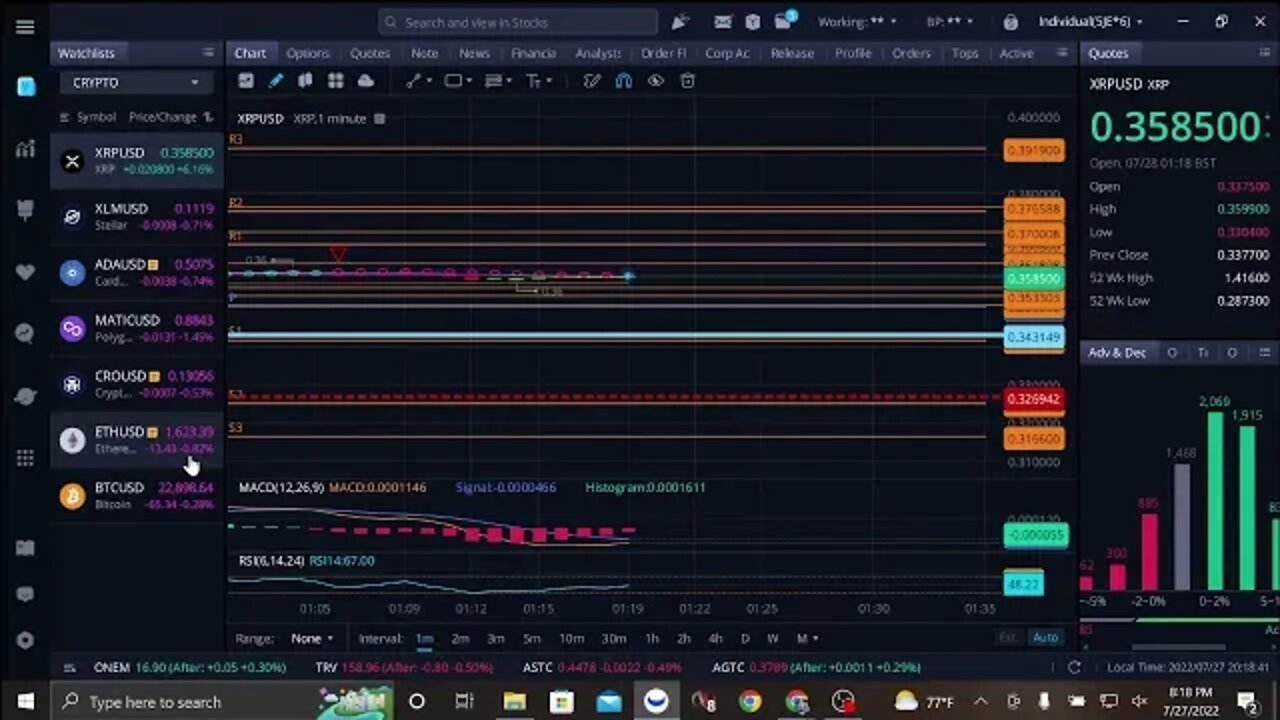Open the notifications icon with blue badge

tap(784, 21)
